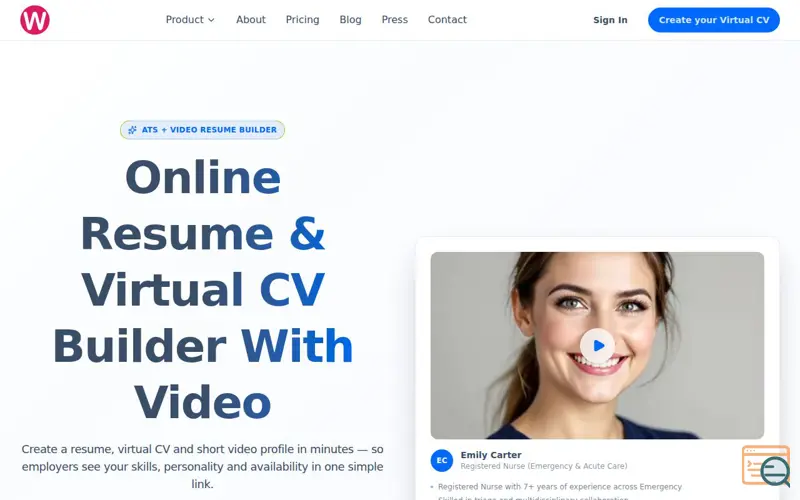Open the About page
800x500 pixels.
pyautogui.click(x=251, y=20)
